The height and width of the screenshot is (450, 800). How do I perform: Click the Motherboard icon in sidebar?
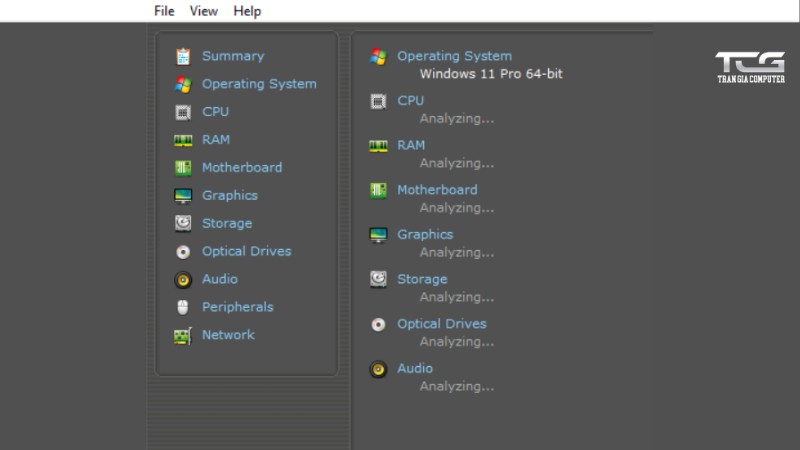tap(183, 168)
